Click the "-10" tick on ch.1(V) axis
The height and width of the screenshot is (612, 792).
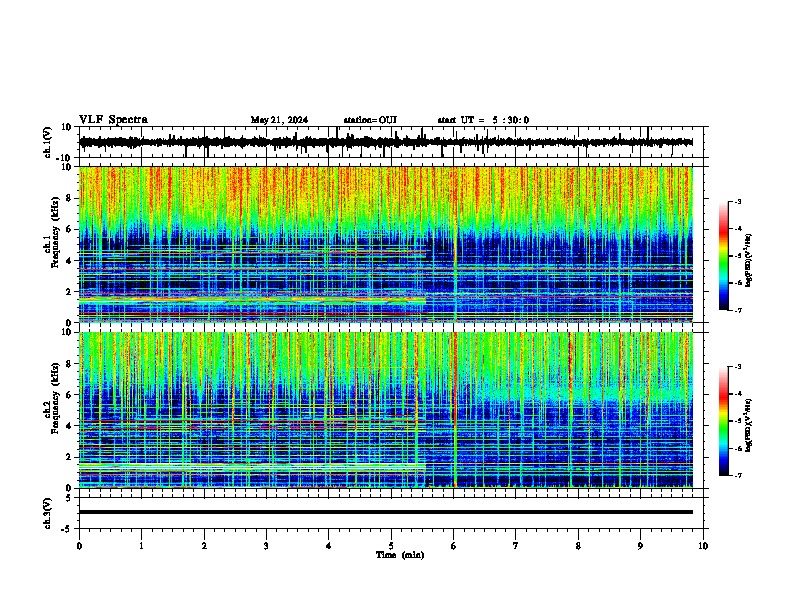pyautogui.click(x=65, y=157)
